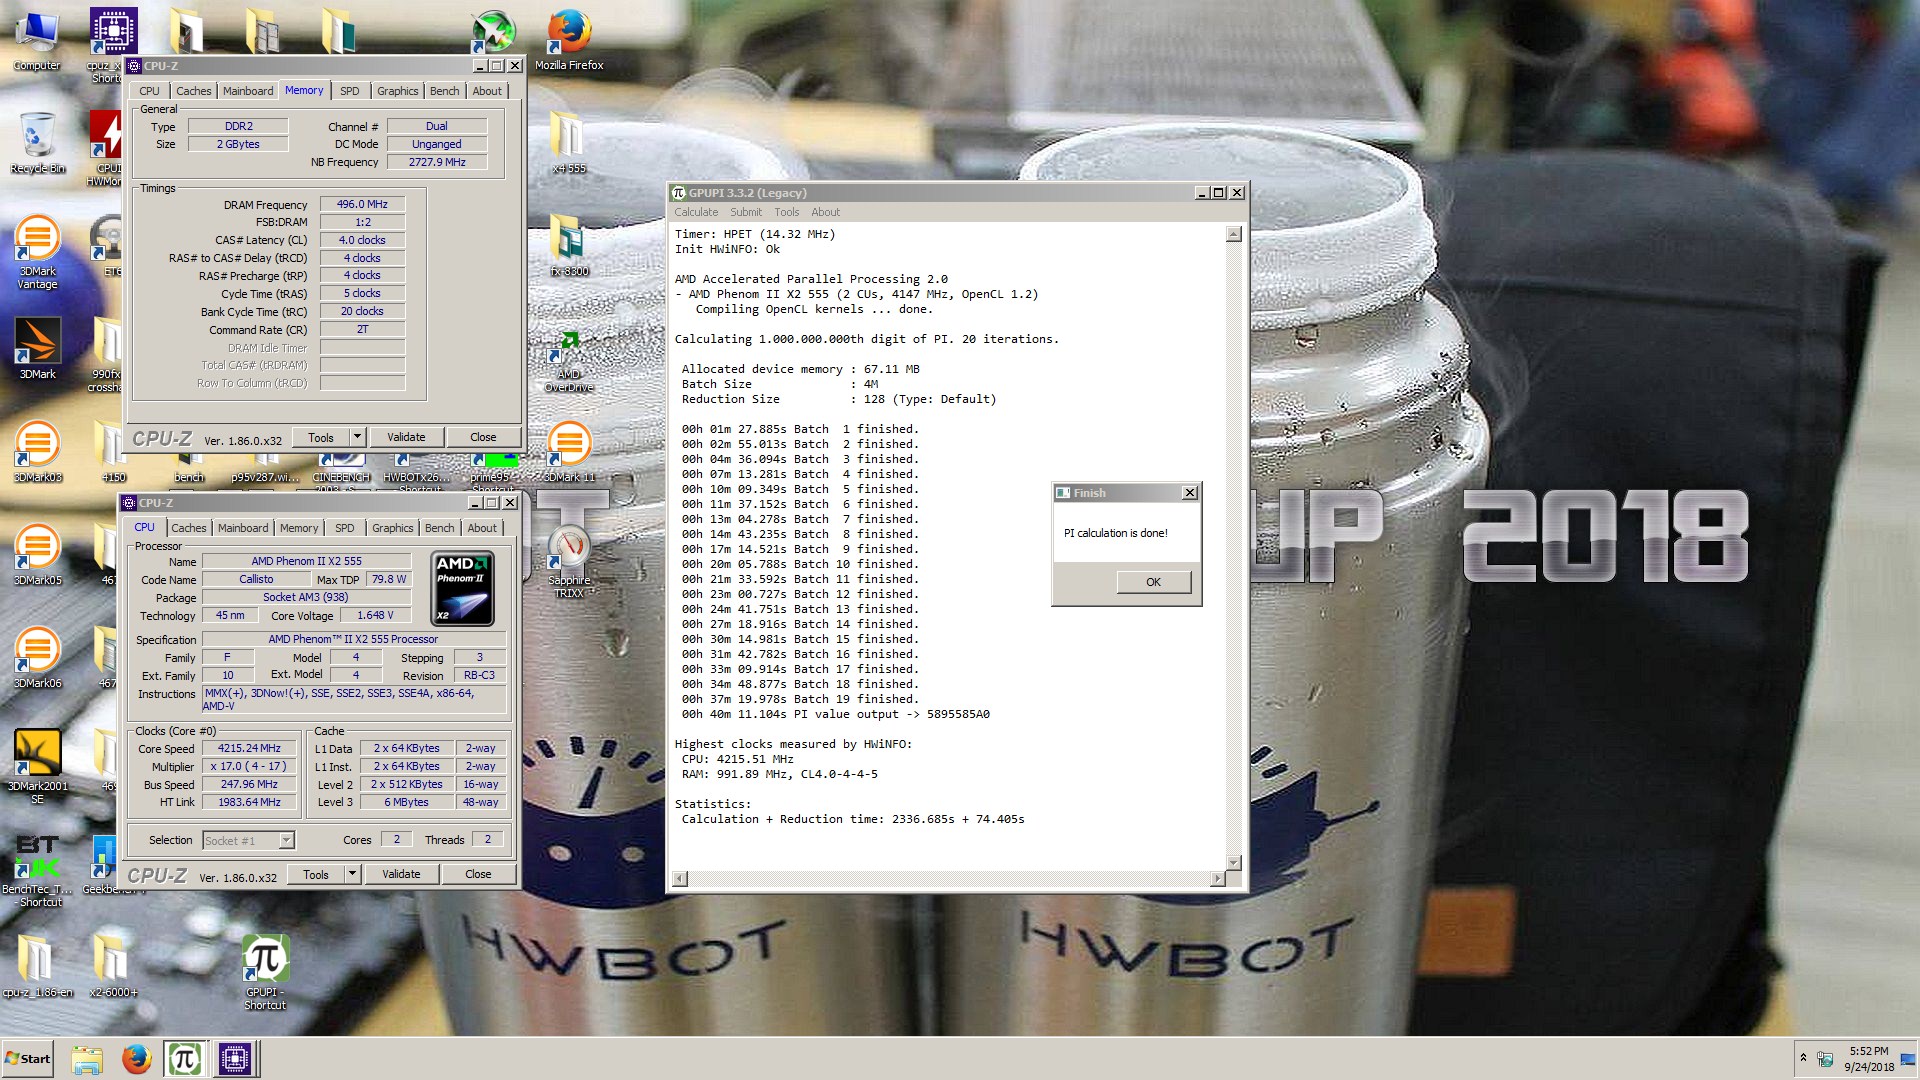1920x1080 pixels.
Task: Open Bench tab in upper CPU-Z window
Action: [x=445, y=91]
